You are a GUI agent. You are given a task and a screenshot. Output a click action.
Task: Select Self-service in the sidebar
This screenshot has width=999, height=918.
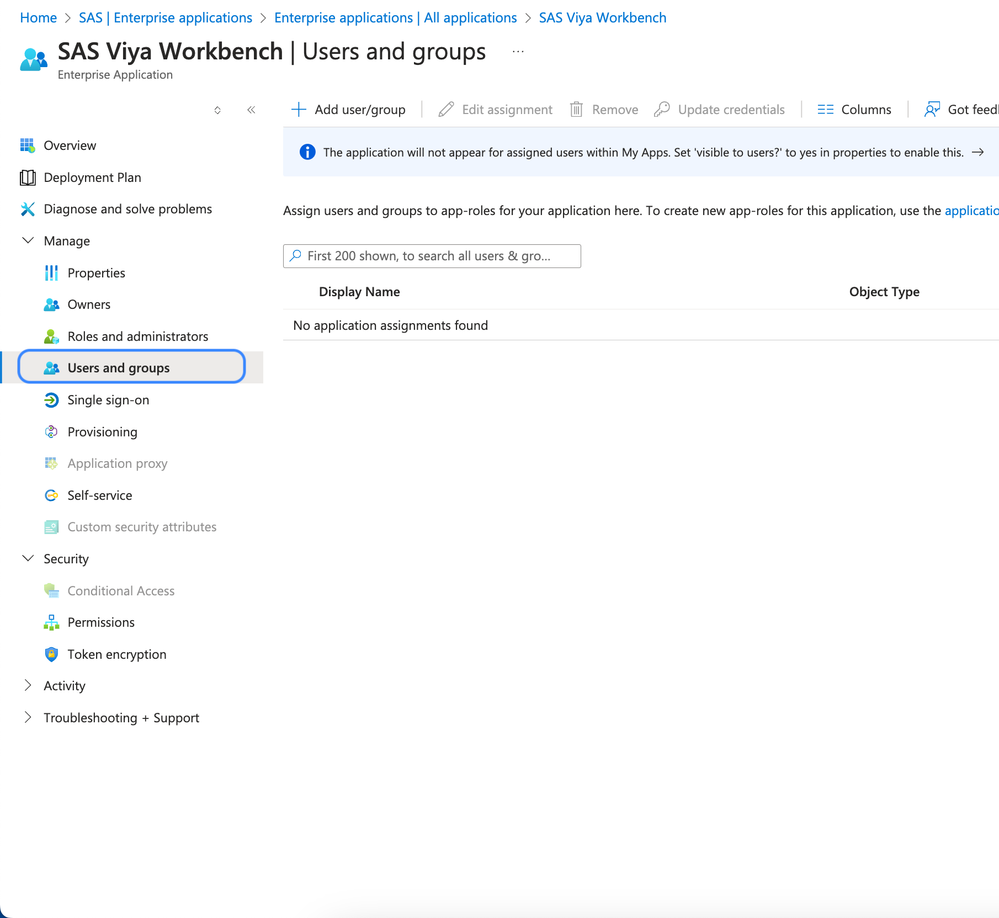coord(99,495)
